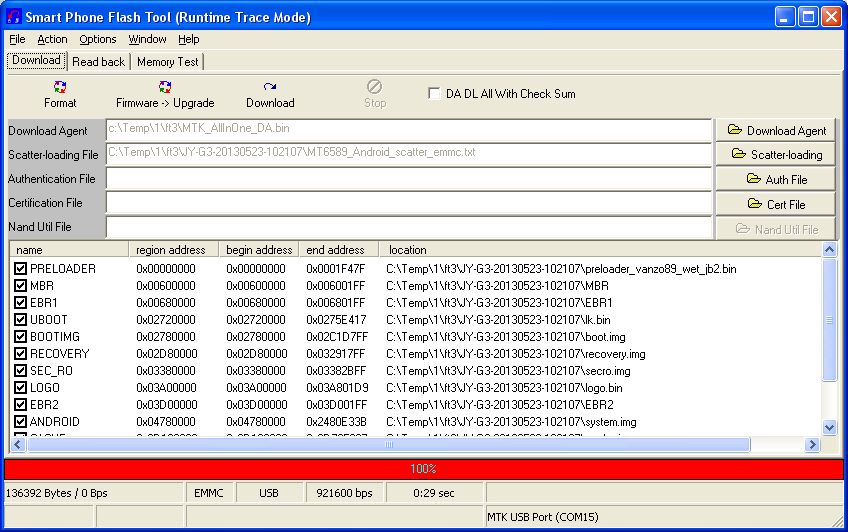848x532 pixels.
Task: Select the boot.img location path
Action: pos(506,337)
